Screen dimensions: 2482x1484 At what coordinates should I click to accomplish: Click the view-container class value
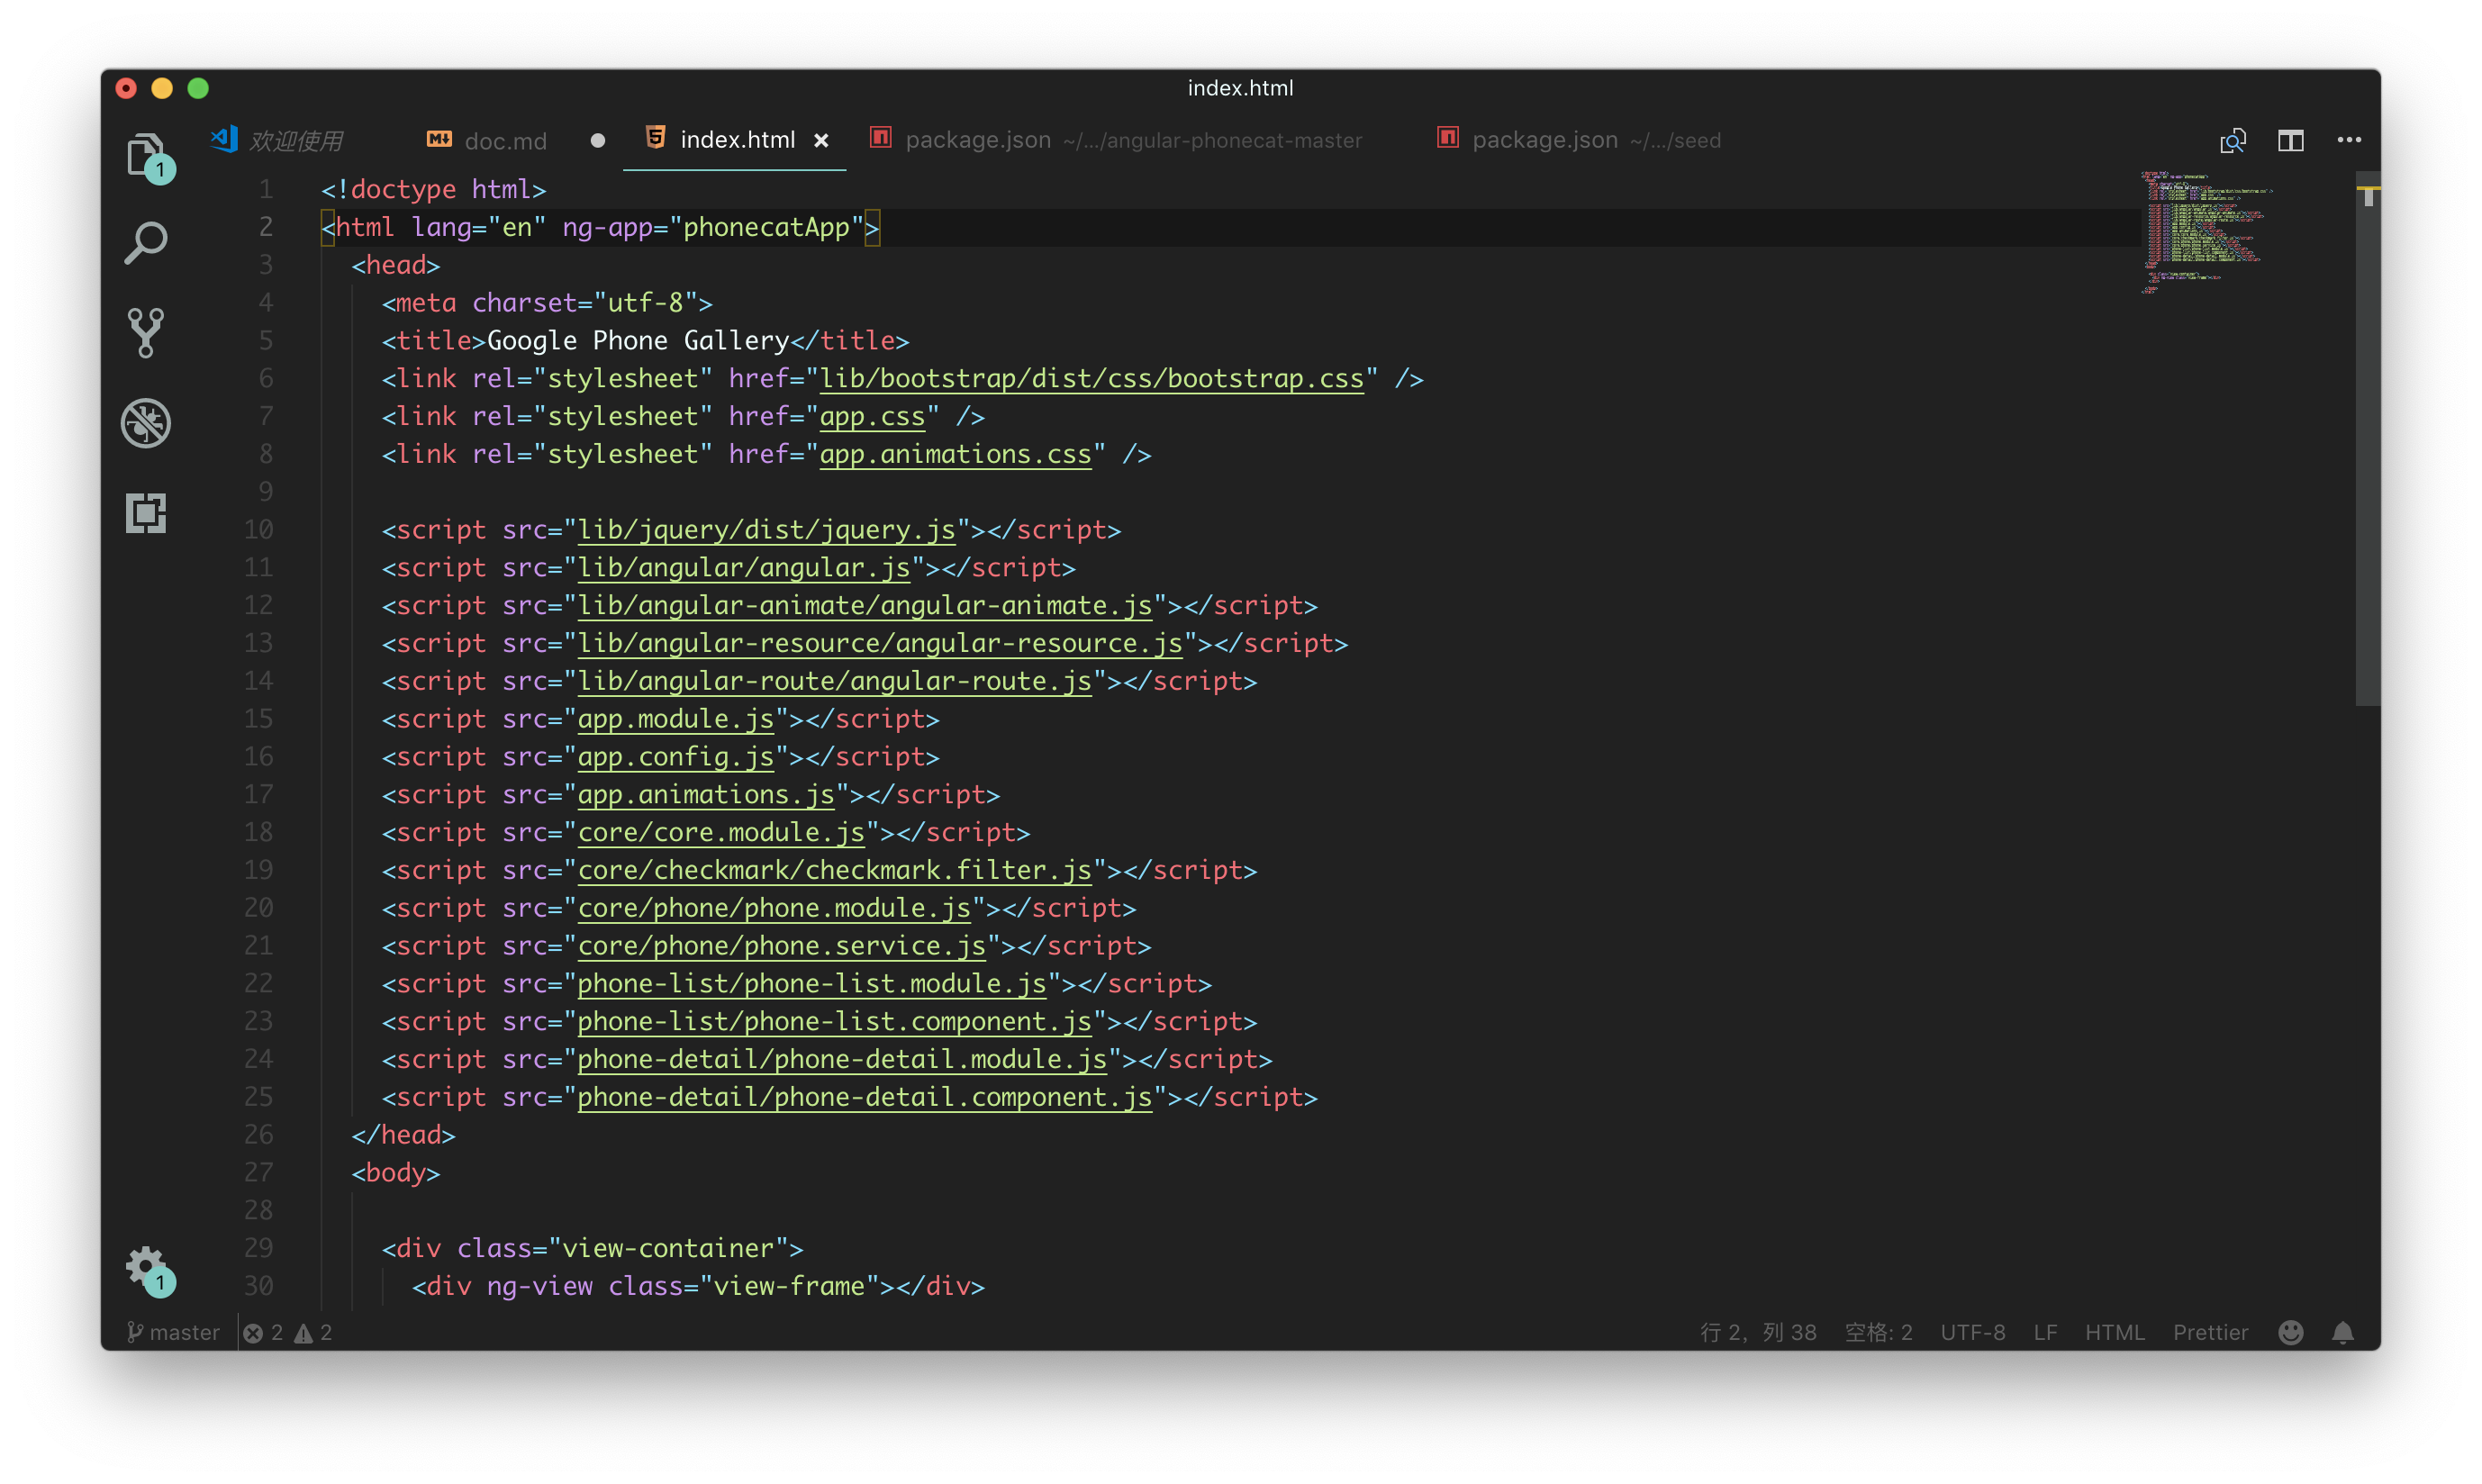tap(668, 1249)
